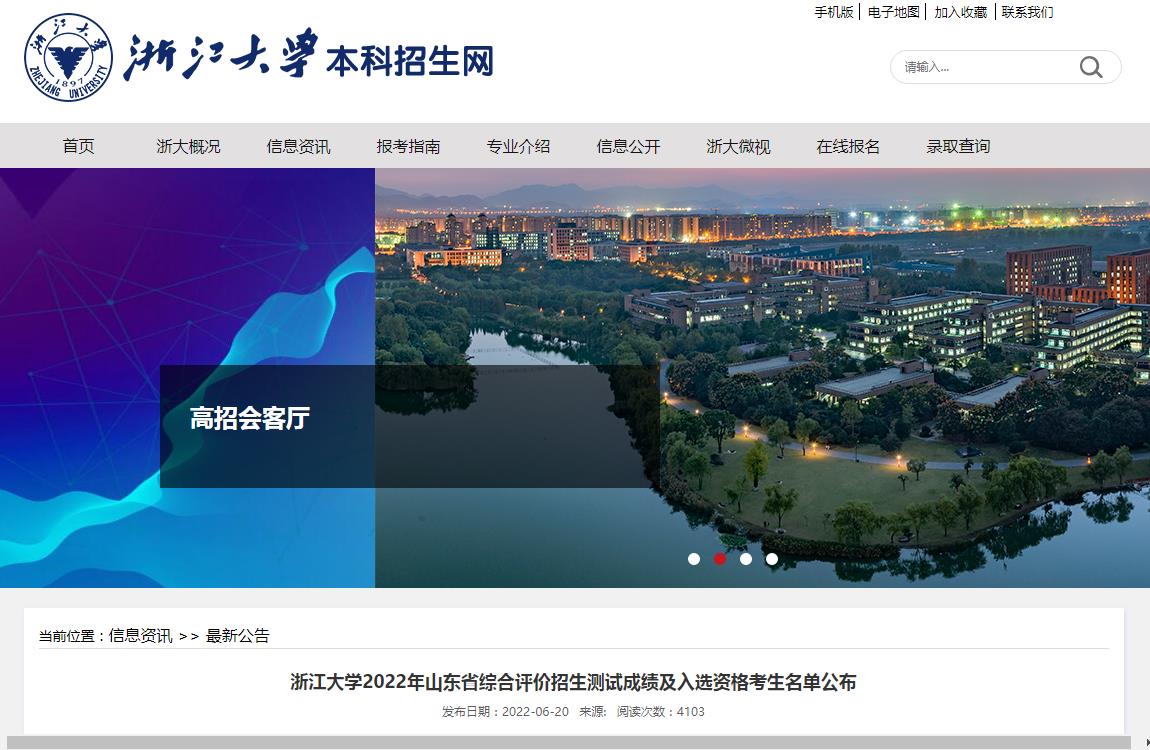Click the horizontal scrollbar at the page bottom
The height and width of the screenshot is (750, 1150).
click(569, 743)
